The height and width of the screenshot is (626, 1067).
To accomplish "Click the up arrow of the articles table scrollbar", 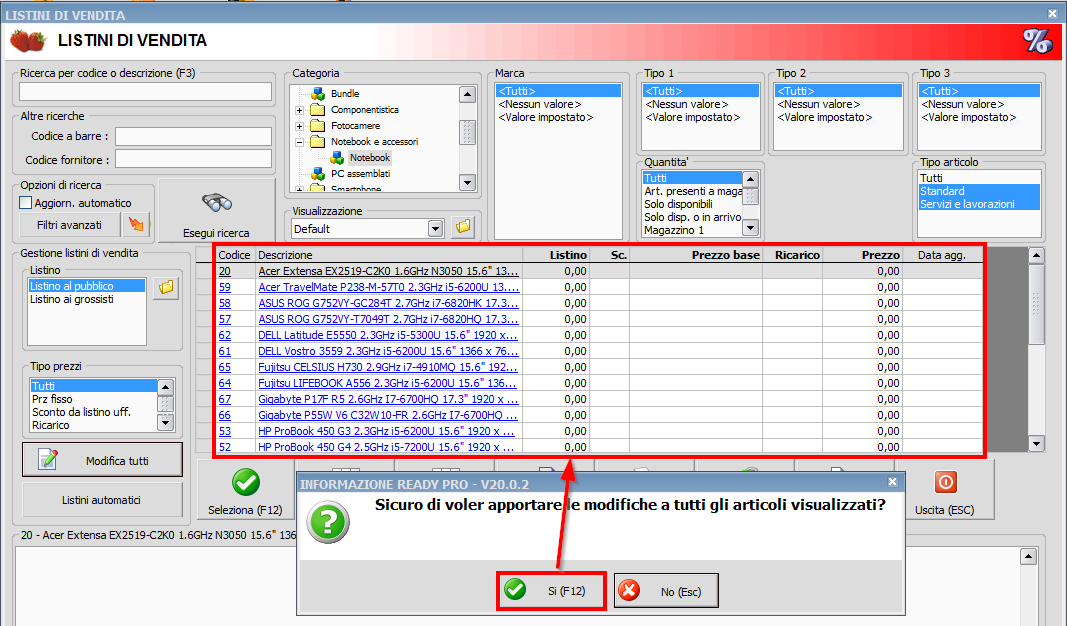I will (x=1036, y=256).
